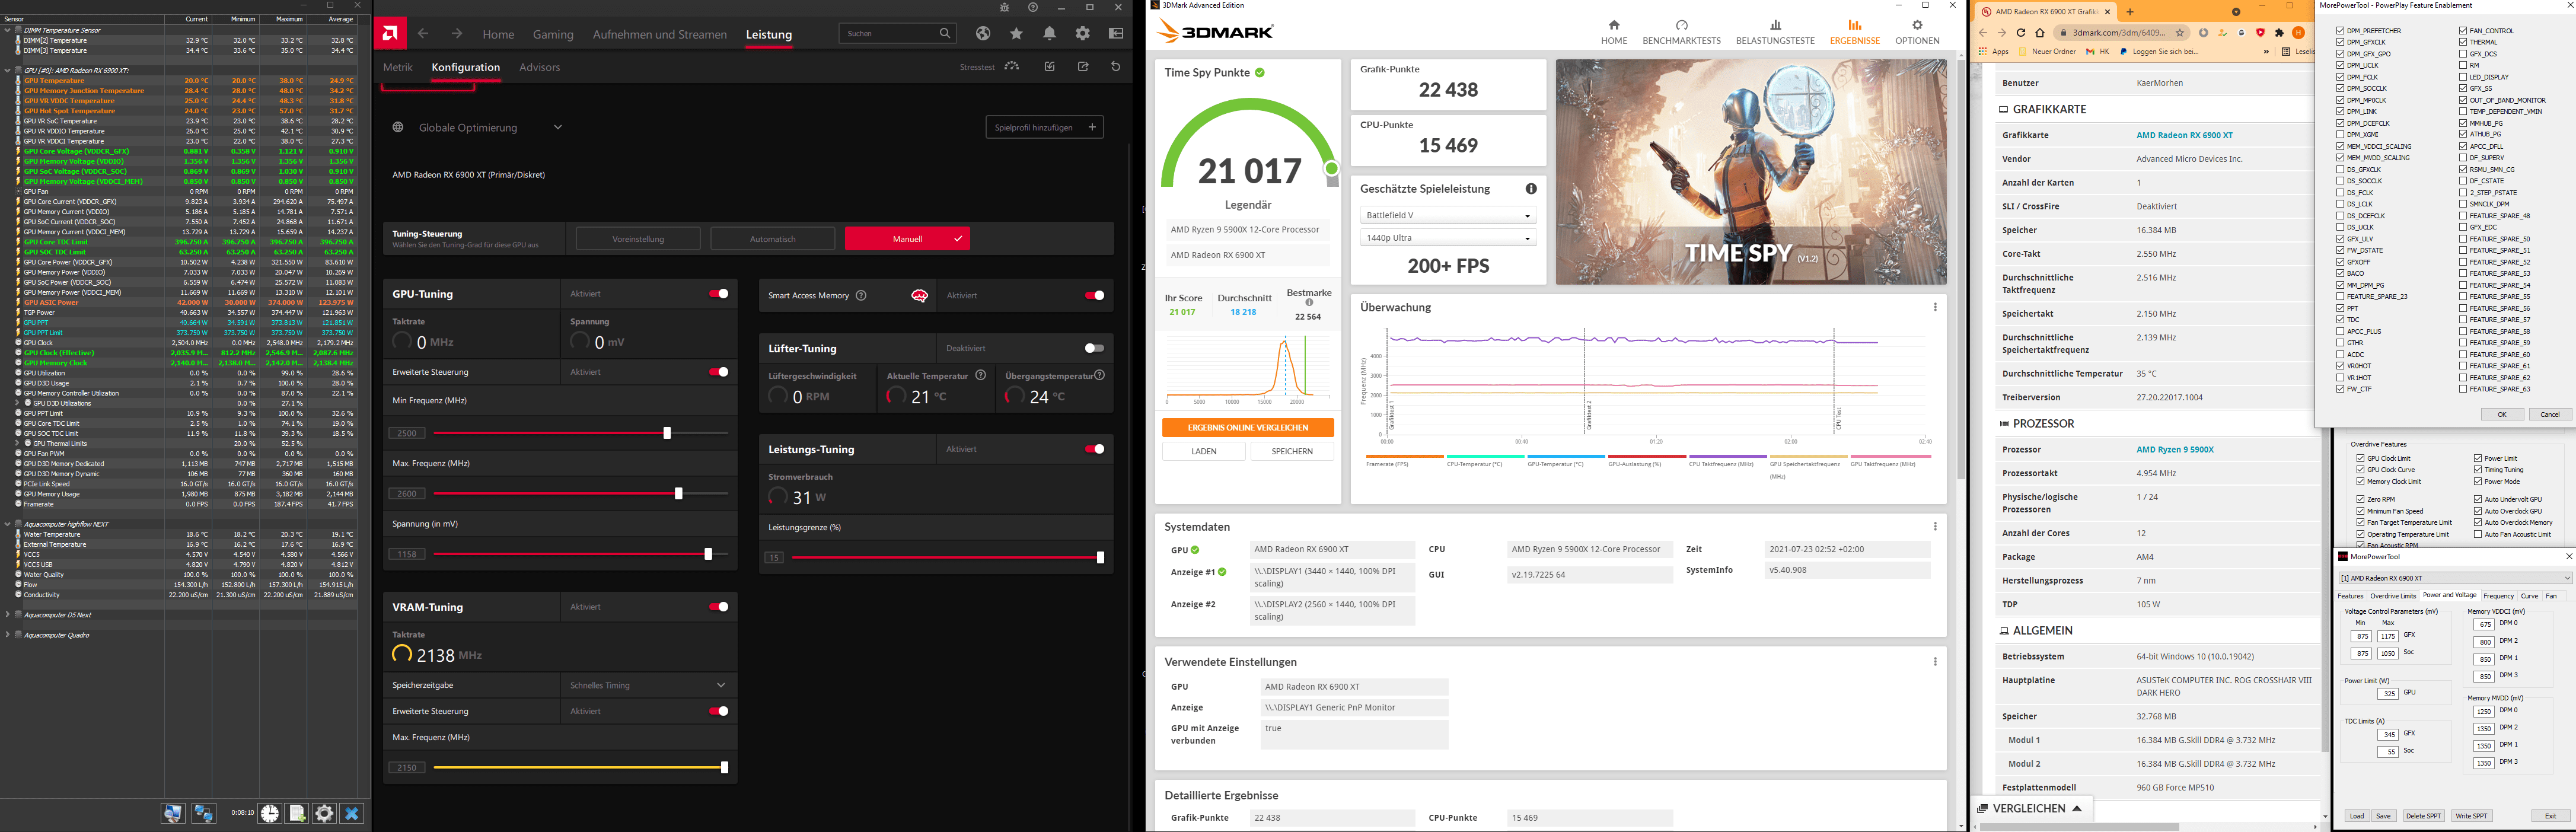Start the Stresstest gauge icon
2576x832 pixels.
point(1012,67)
